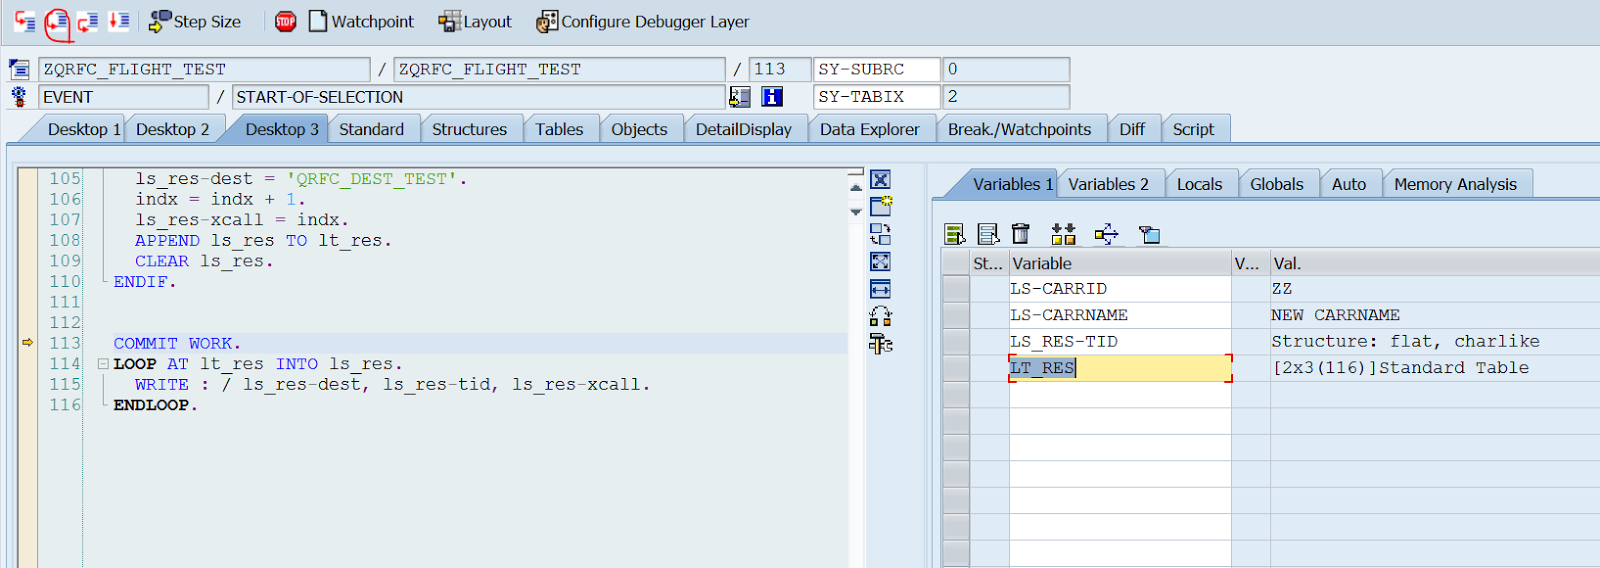Image resolution: width=1600 pixels, height=568 pixels.
Task: Open the Standard tab
Action: pyautogui.click(x=371, y=129)
